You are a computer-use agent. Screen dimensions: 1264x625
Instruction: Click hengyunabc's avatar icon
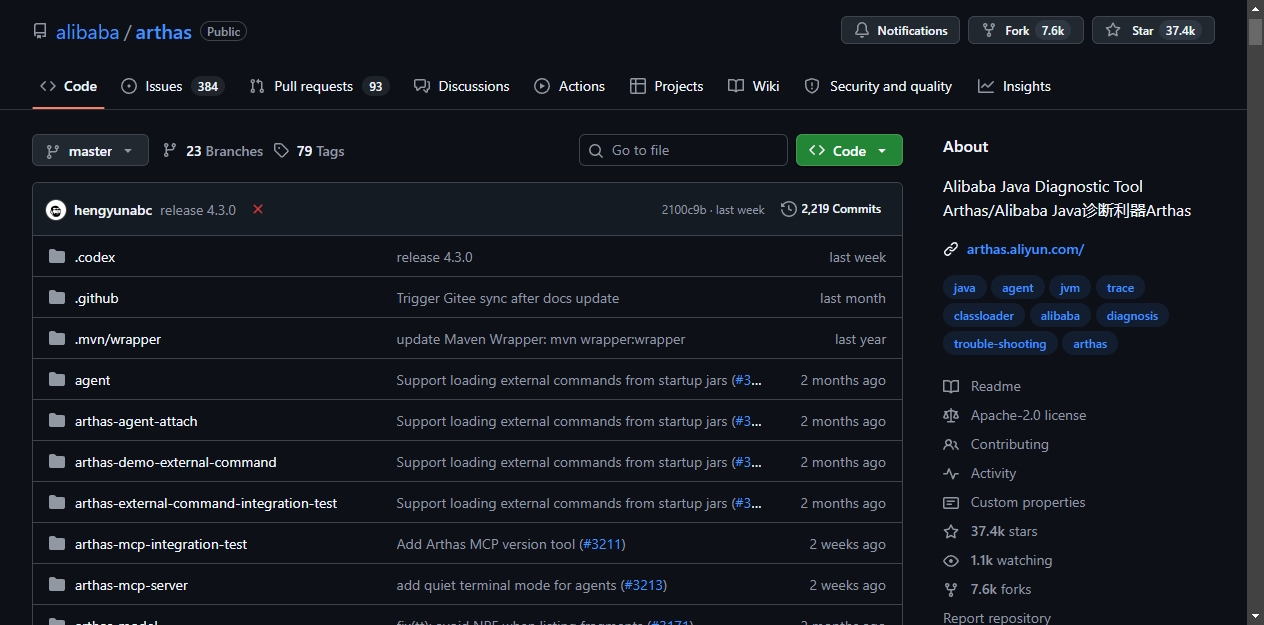tap(56, 210)
